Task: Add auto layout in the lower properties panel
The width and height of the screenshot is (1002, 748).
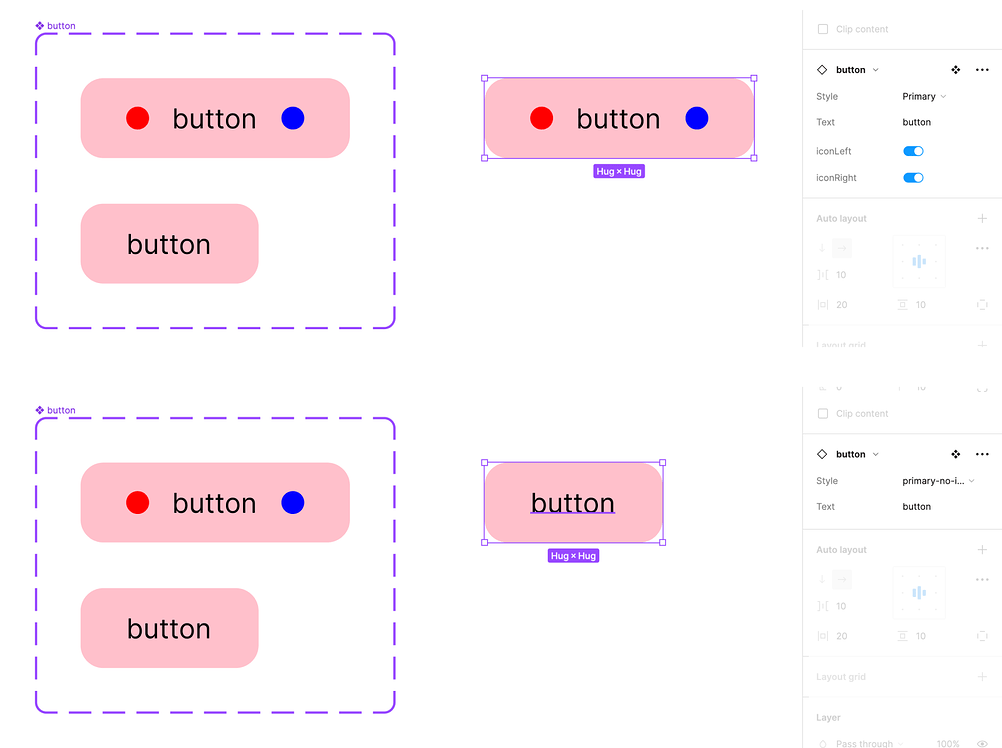Action: tap(982, 550)
